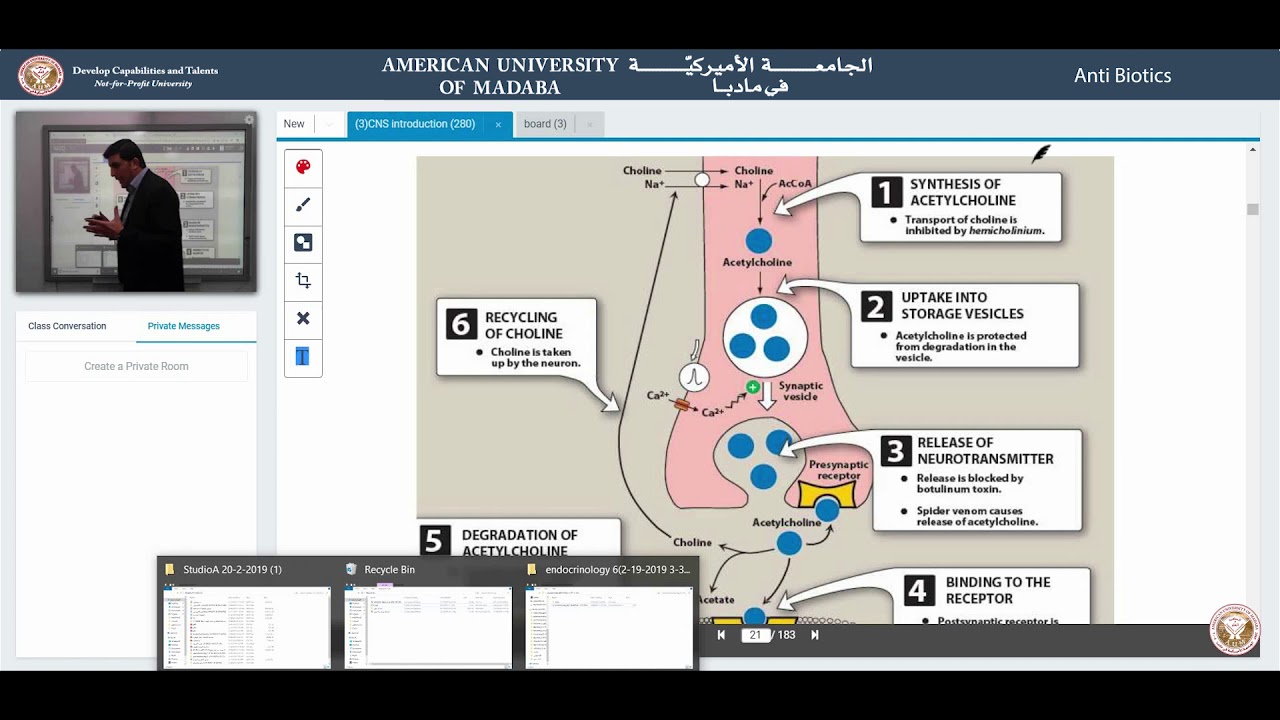
Task: Open the Class Conversation tab
Action: pos(67,326)
